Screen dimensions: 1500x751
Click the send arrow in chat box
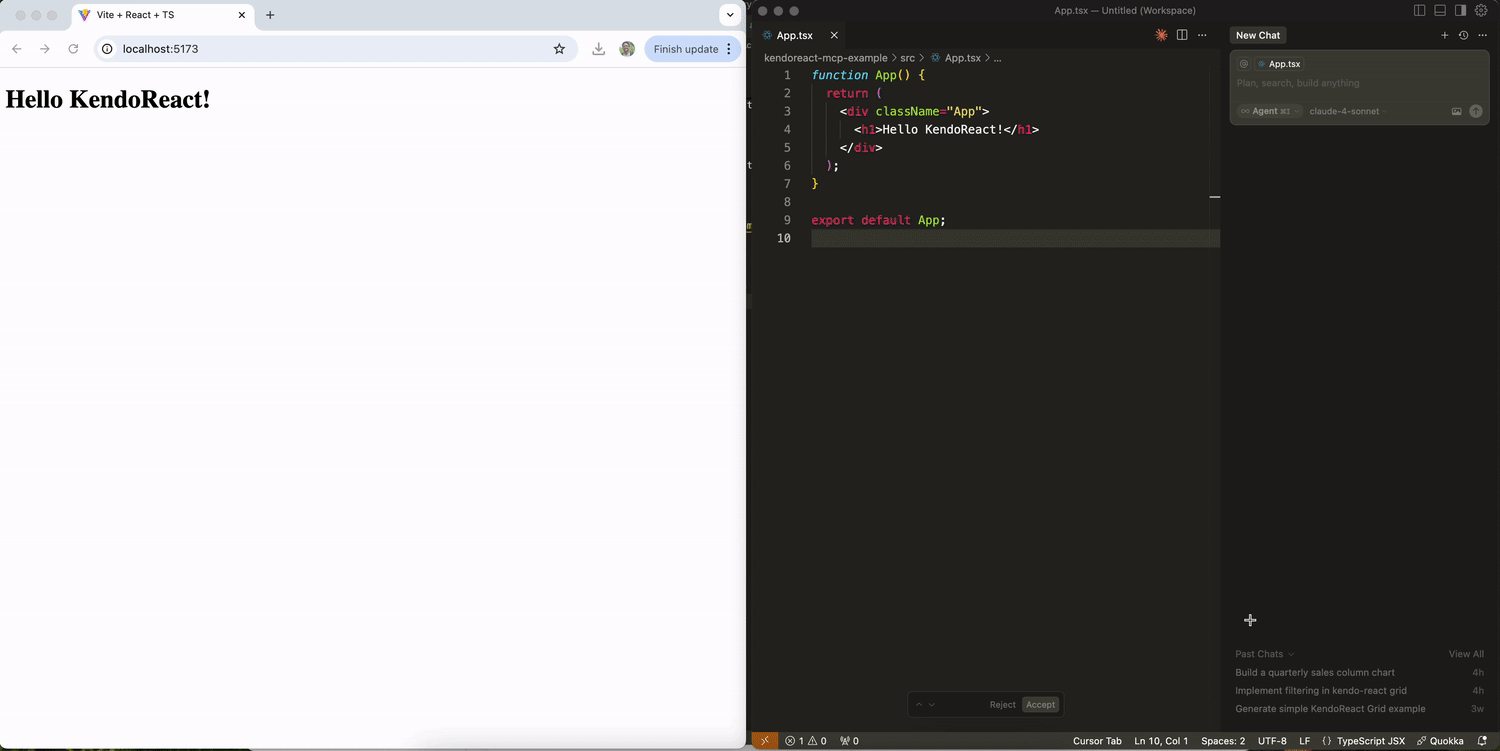pos(1476,111)
